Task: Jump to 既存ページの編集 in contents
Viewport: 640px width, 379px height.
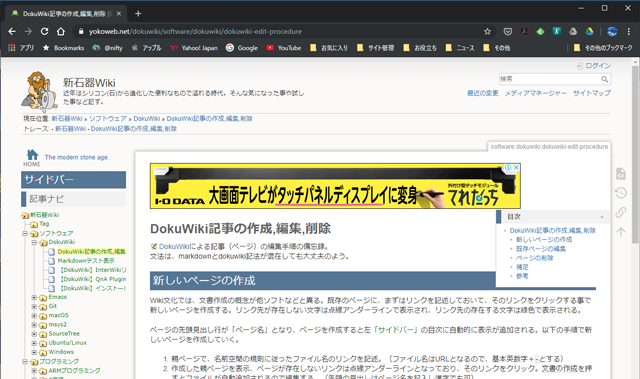Action: (541, 249)
